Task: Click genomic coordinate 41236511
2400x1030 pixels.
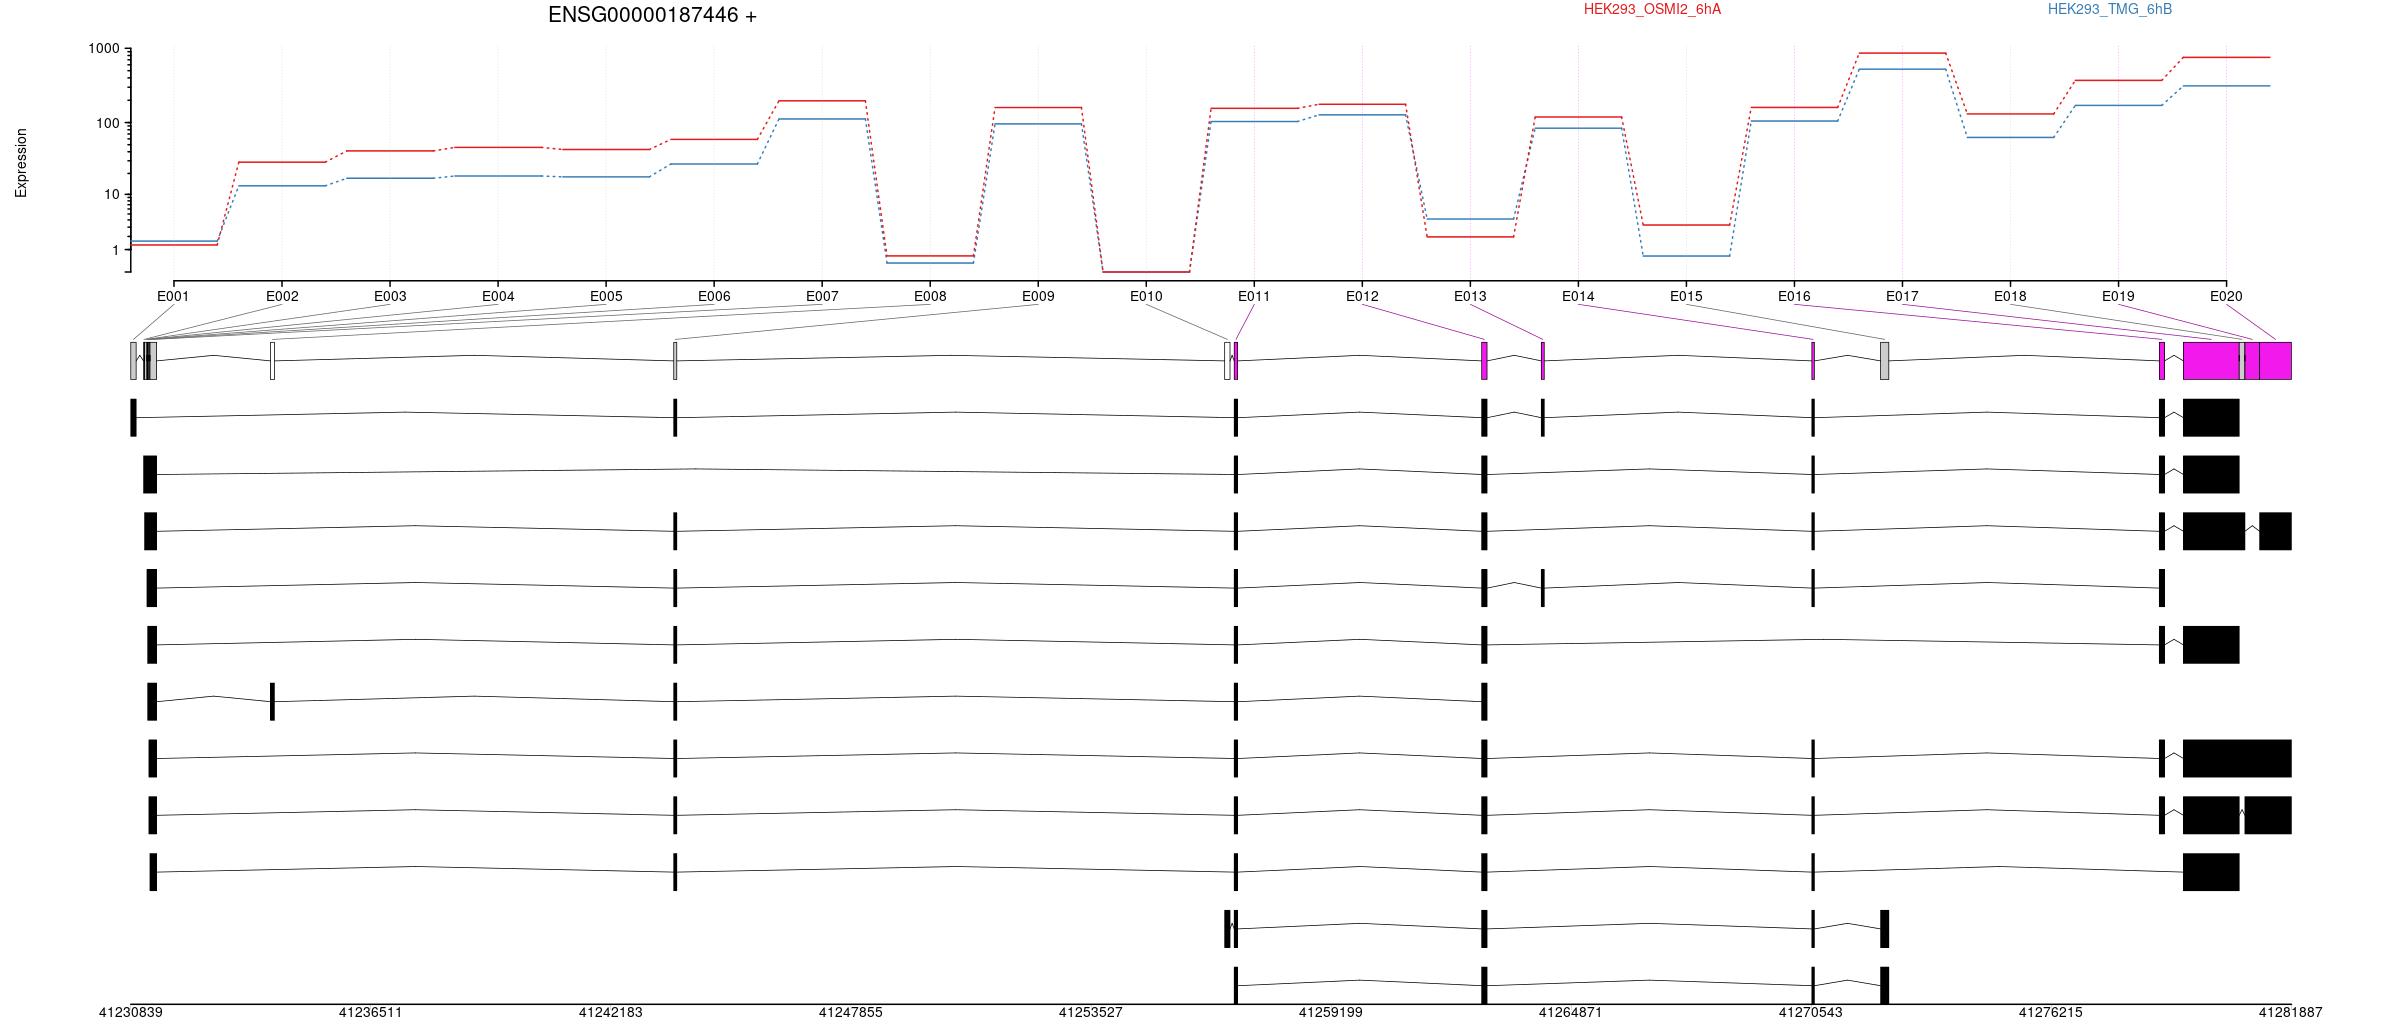Action: click(370, 1012)
